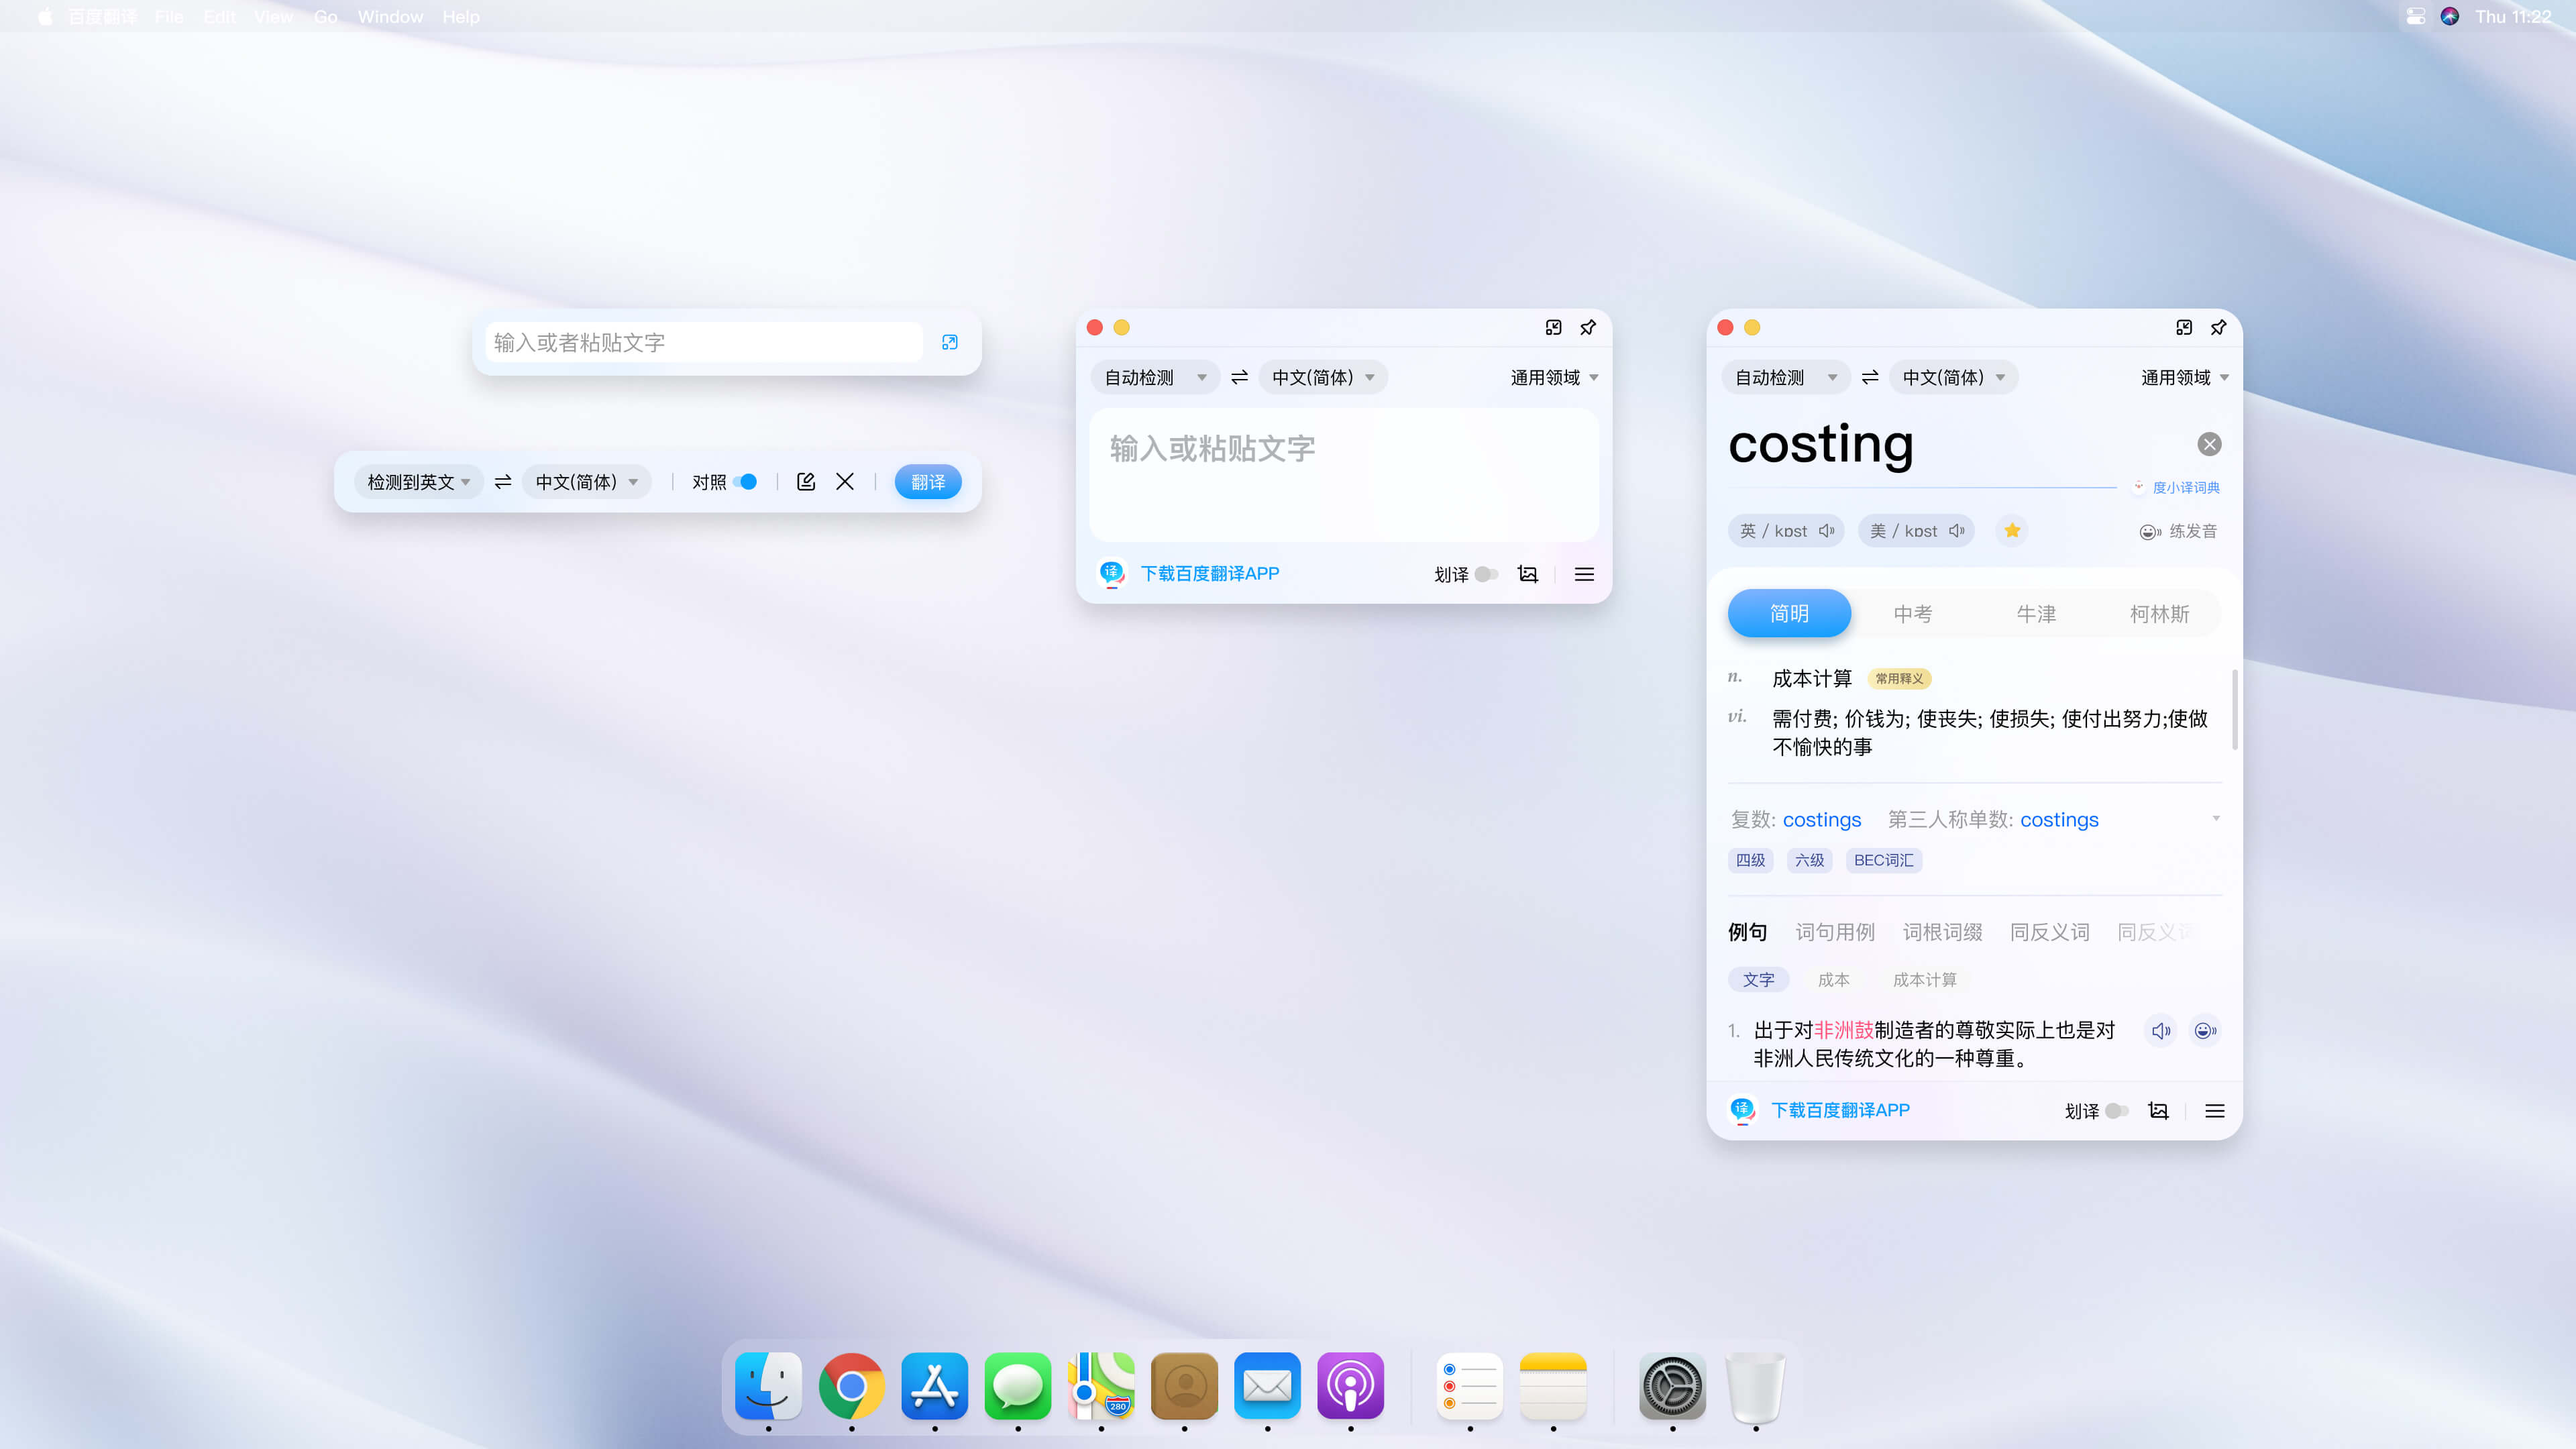This screenshot has width=2576, height=1449.
Task: Practice speaking example sentence 1
Action: pos(2205,1030)
